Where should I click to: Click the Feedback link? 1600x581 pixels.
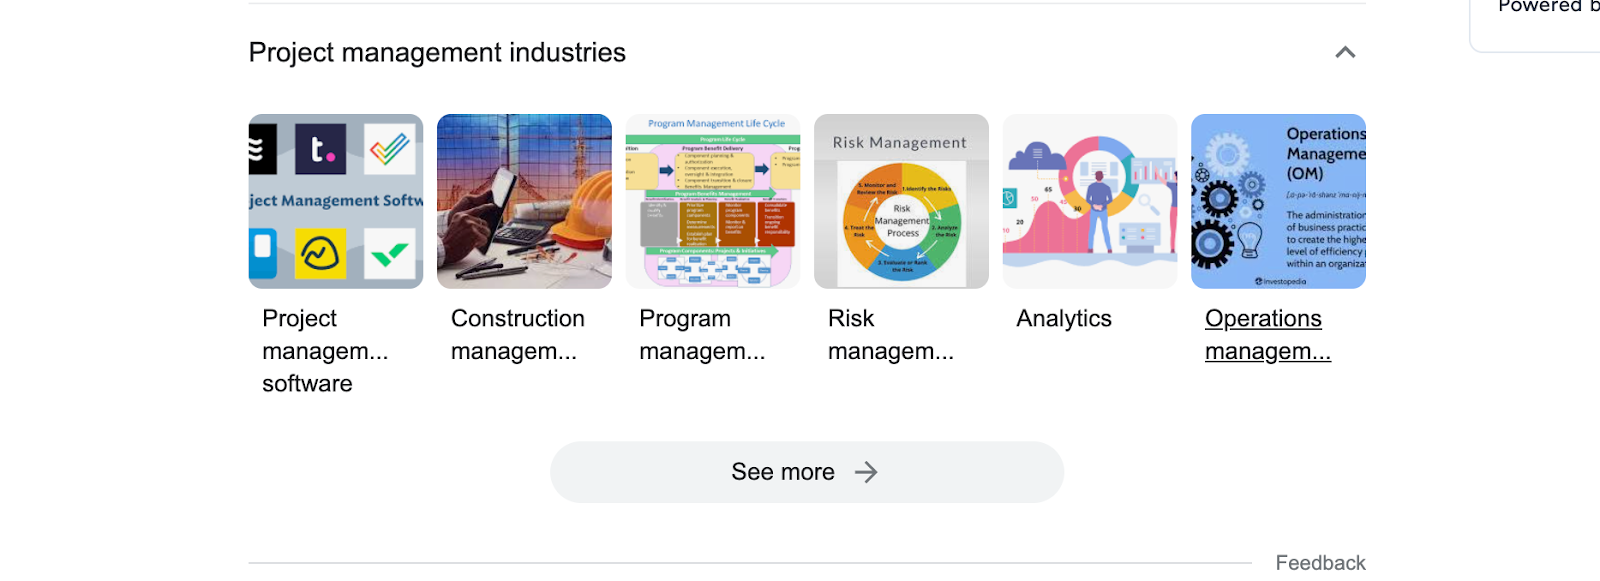pyautogui.click(x=1320, y=563)
